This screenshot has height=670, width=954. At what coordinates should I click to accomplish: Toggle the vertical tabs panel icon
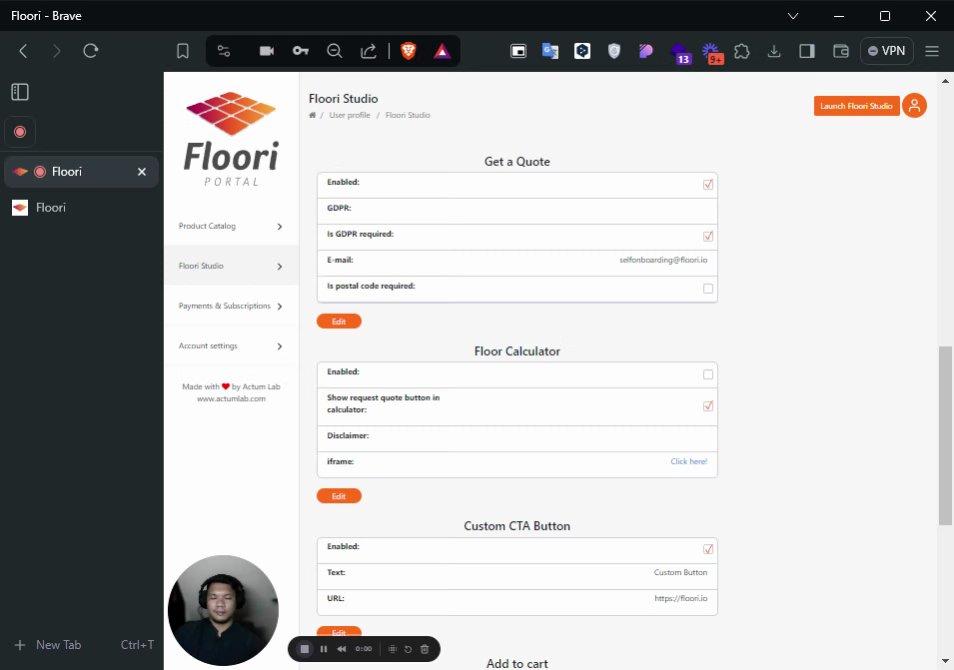click(20, 92)
